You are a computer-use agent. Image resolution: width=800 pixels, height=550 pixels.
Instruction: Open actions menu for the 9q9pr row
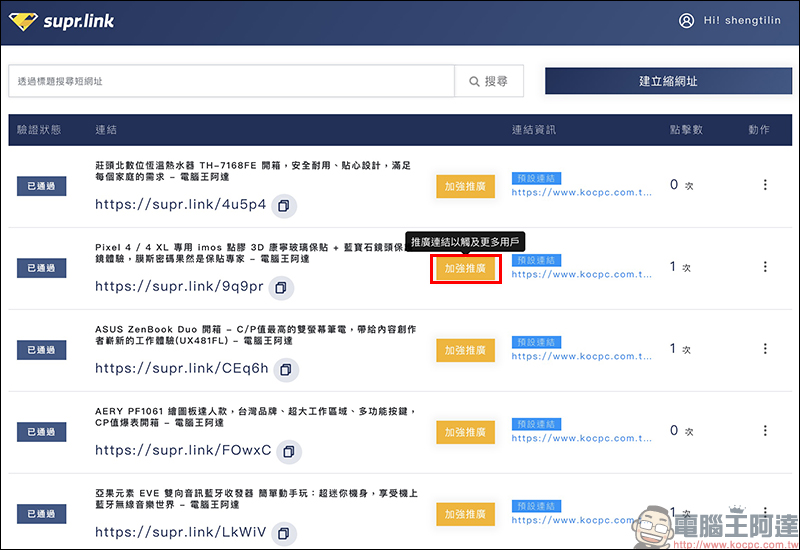[x=765, y=266]
